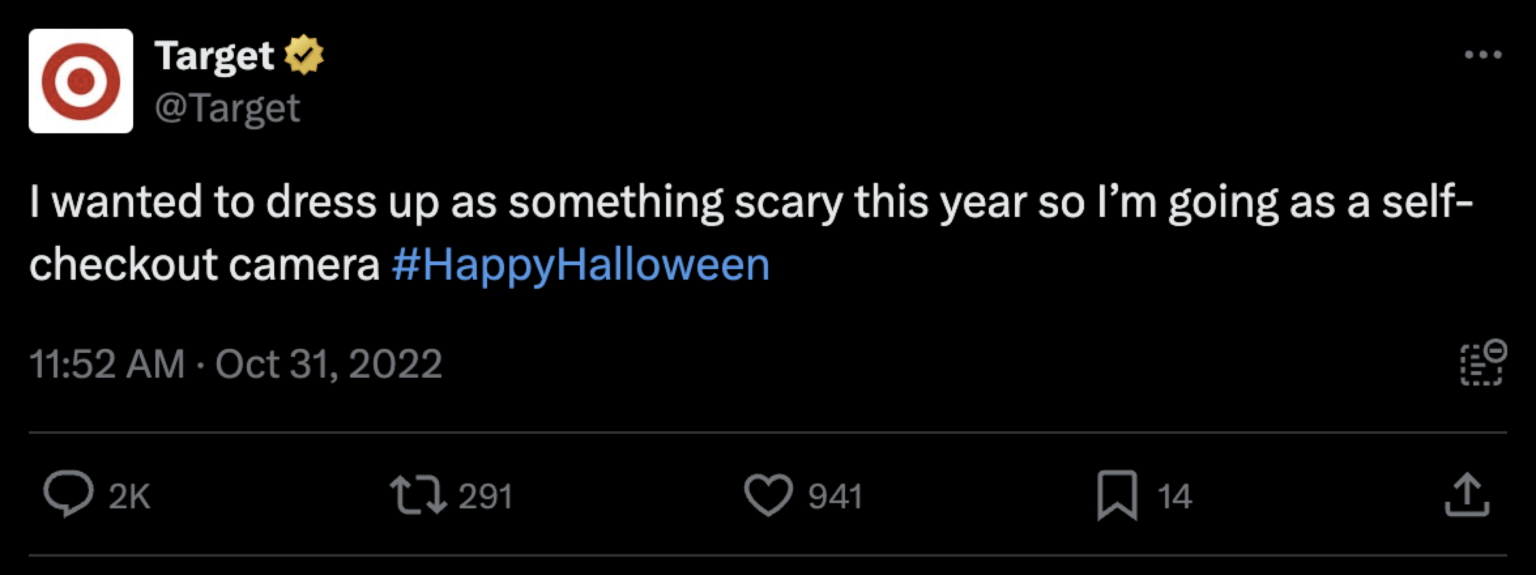Click the Oct 31, 2022 date
This screenshot has width=1536, height=575.
tap(329, 364)
